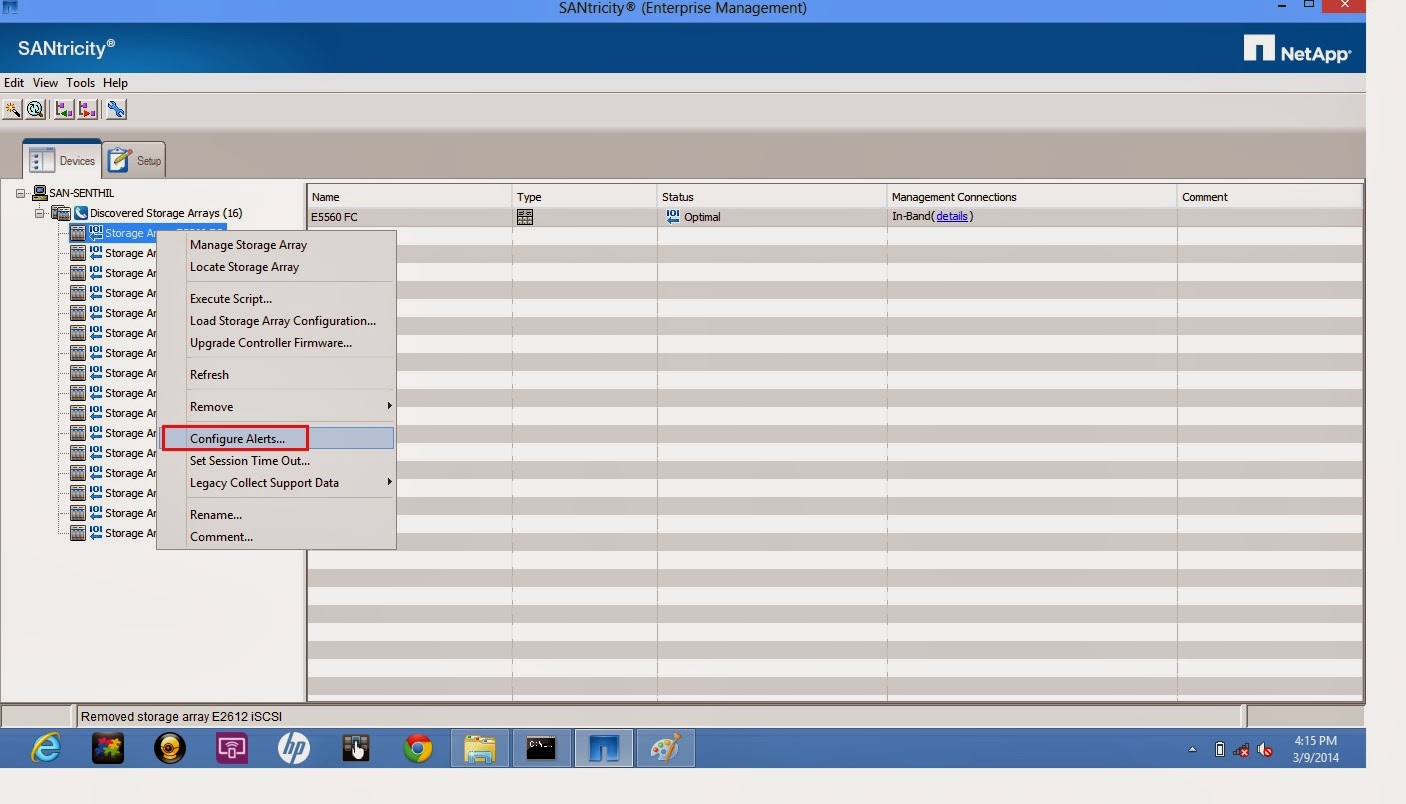Click the Type icon in the E5560 FC row
The height and width of the screenshot is (804, 1406).
click(x=525, y=217)
